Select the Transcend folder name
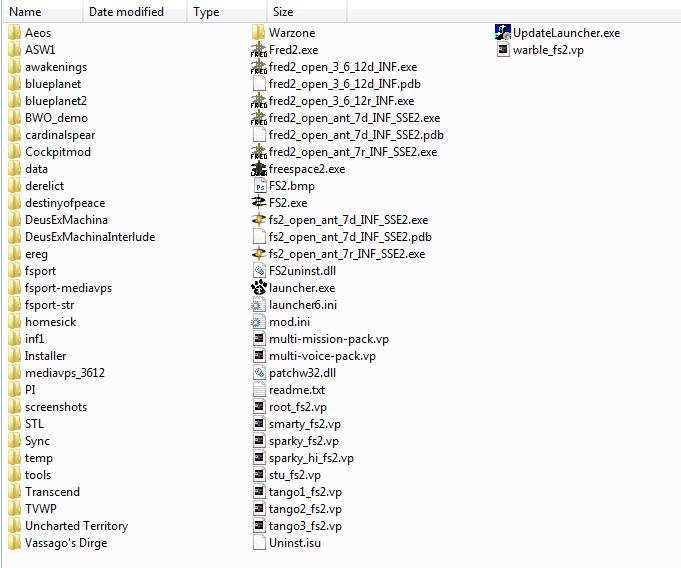Viewport: 681px width, 568px height. coord(53,492)
